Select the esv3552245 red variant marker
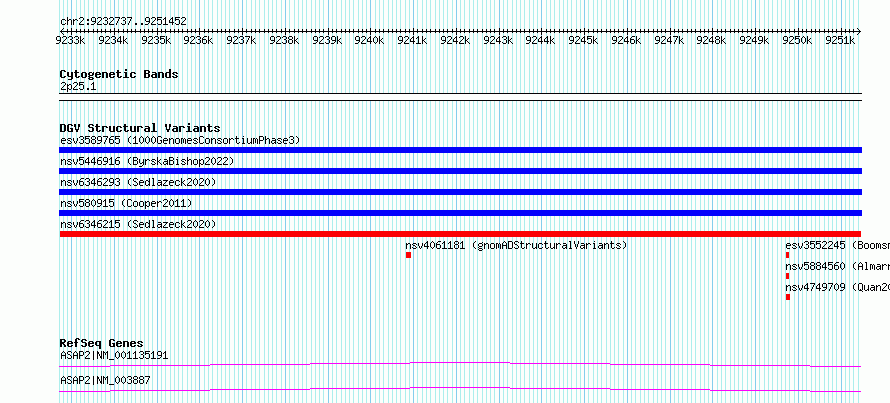Screen dimensions: 890x403 [x=787, y=255]
